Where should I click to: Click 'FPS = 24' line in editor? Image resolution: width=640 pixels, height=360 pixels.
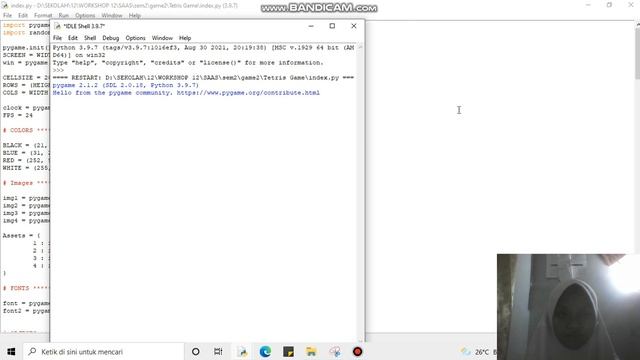[18, 115]
